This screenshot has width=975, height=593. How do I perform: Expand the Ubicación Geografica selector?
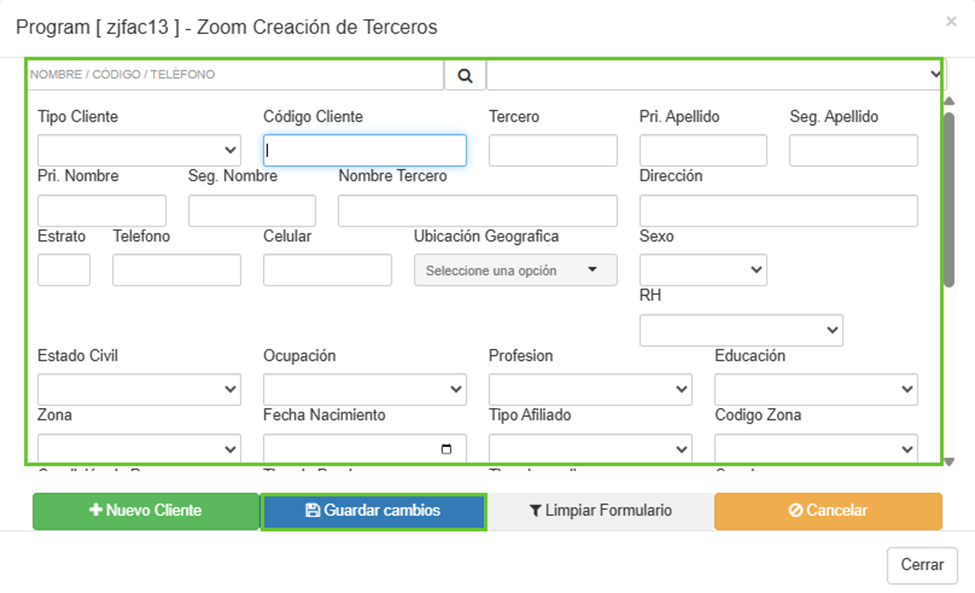pos(515,270)
